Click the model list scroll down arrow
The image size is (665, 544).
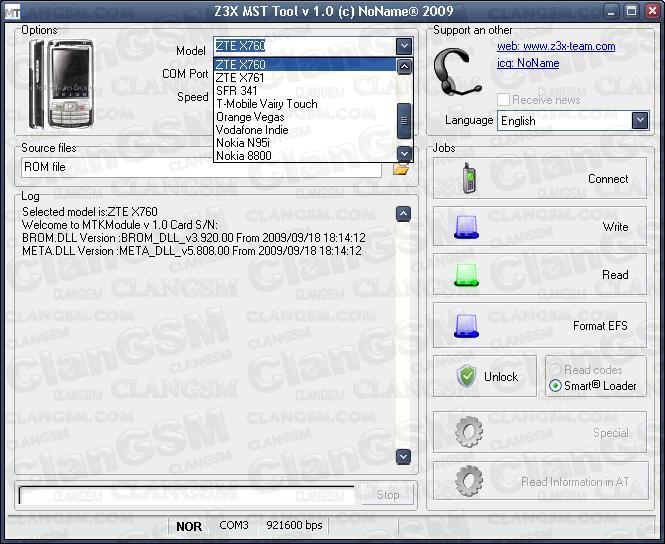click(x=404, y=153)
